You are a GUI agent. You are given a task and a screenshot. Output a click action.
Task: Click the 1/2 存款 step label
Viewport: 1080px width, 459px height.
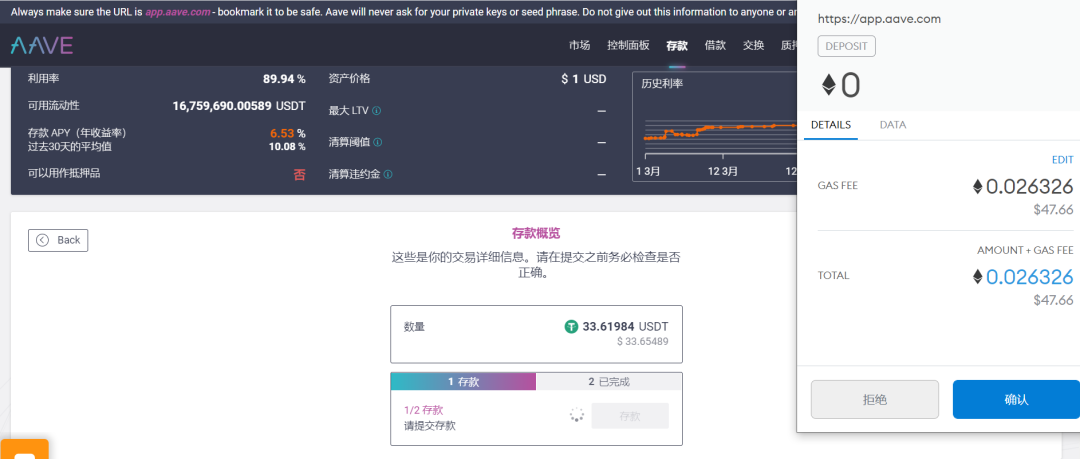click(424, 410)
